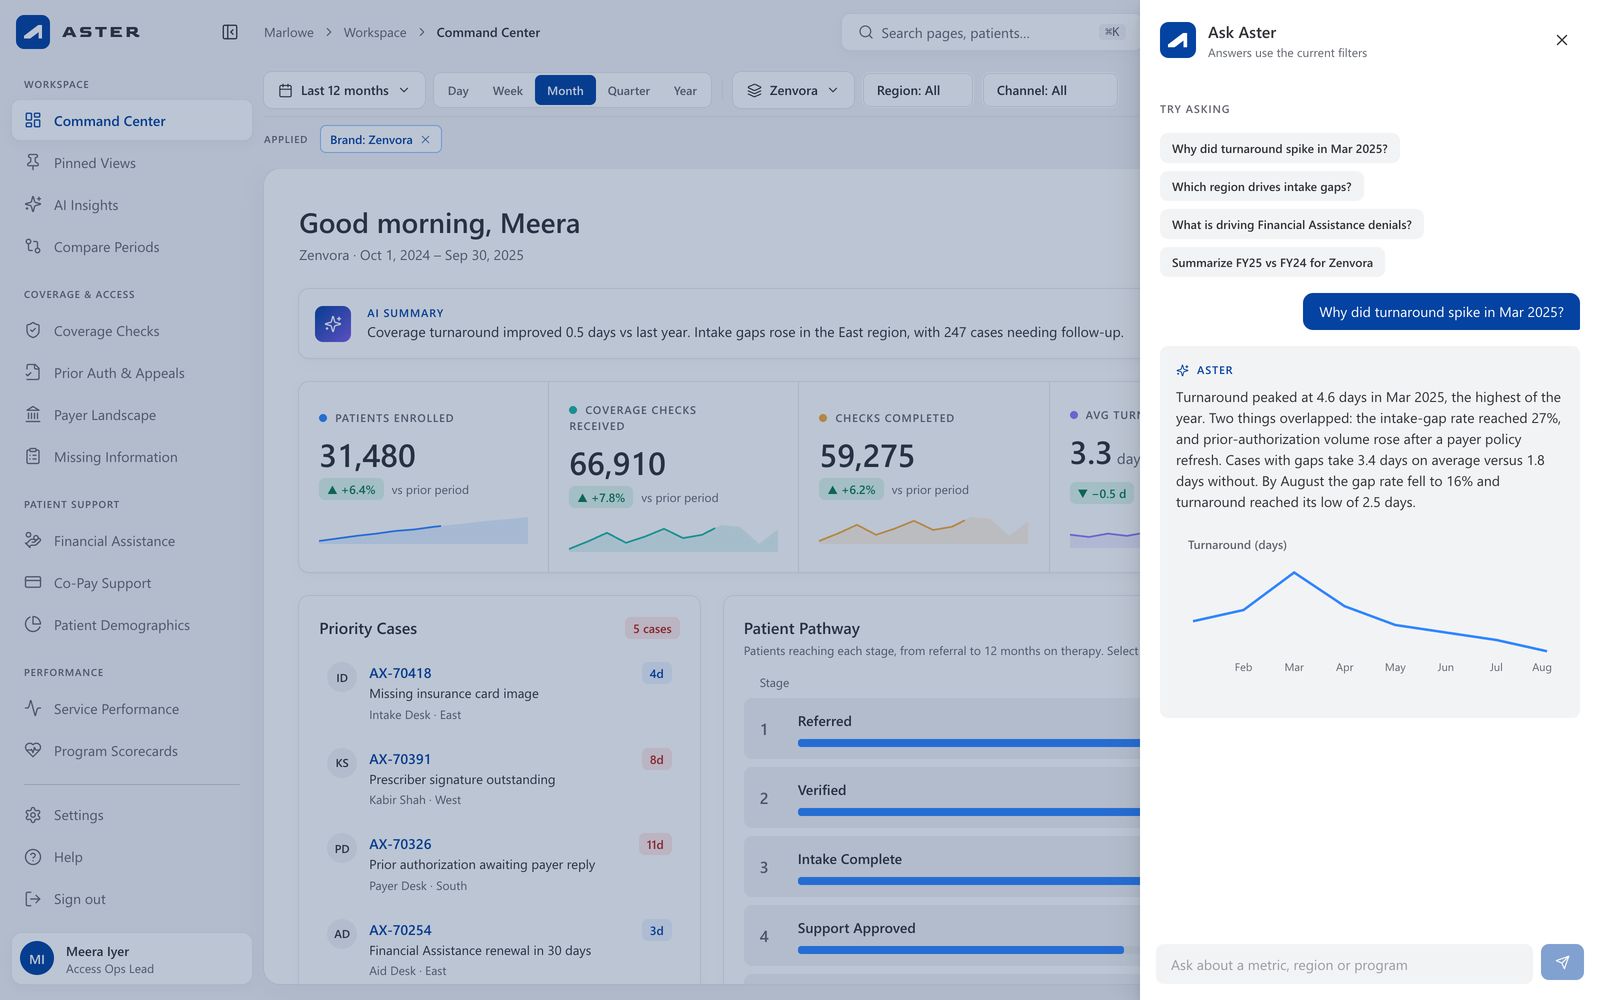Open Settings gear icon
This screenshot has height=1000, width=1600.
tap(33, 815)
